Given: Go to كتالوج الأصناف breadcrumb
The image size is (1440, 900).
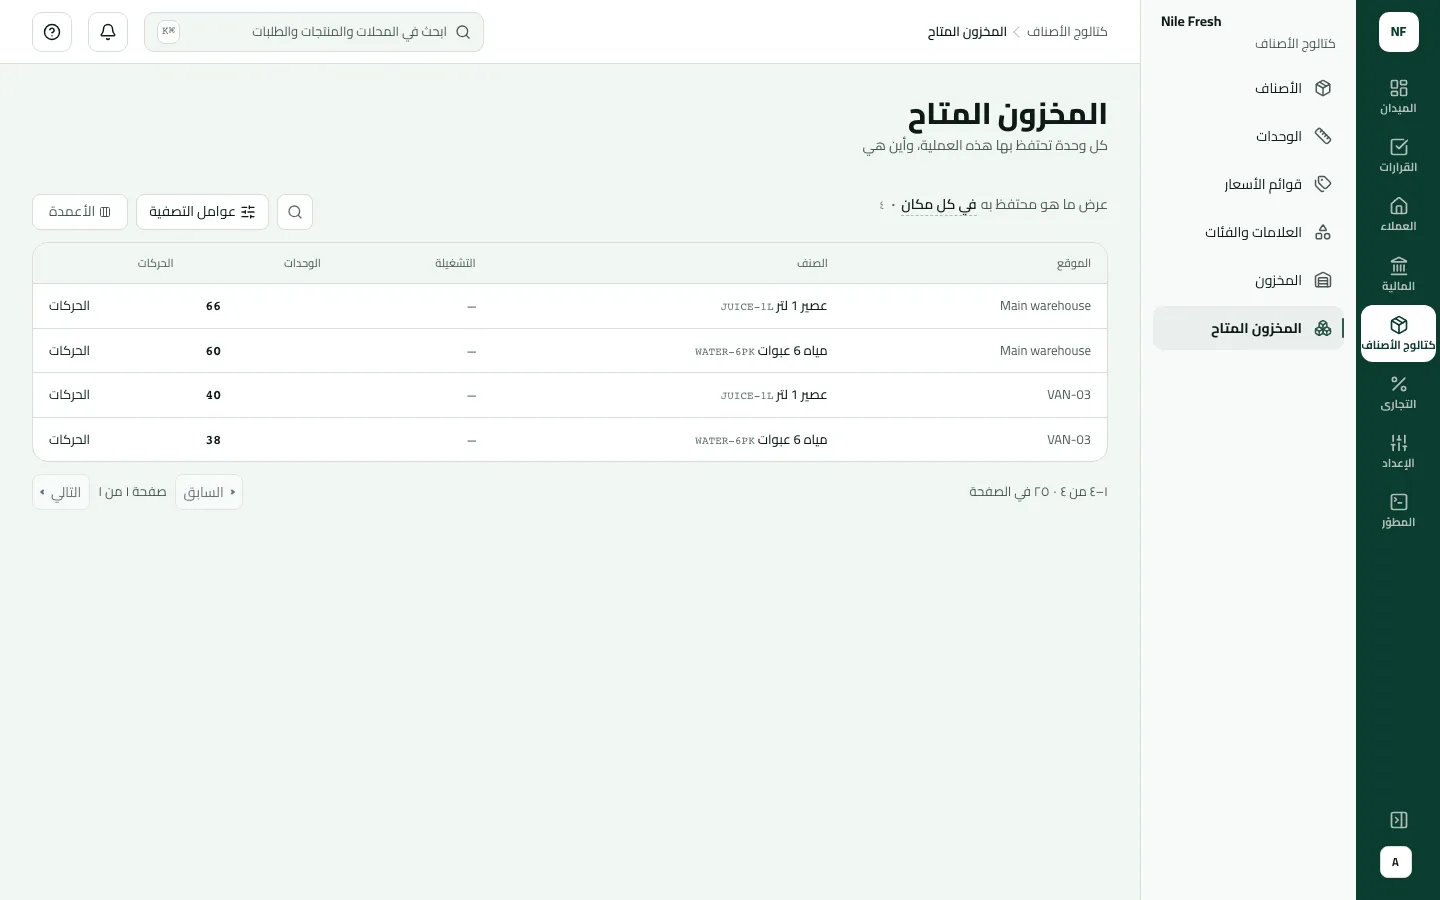Looking at the screenshot, I should pos(1067,32).
